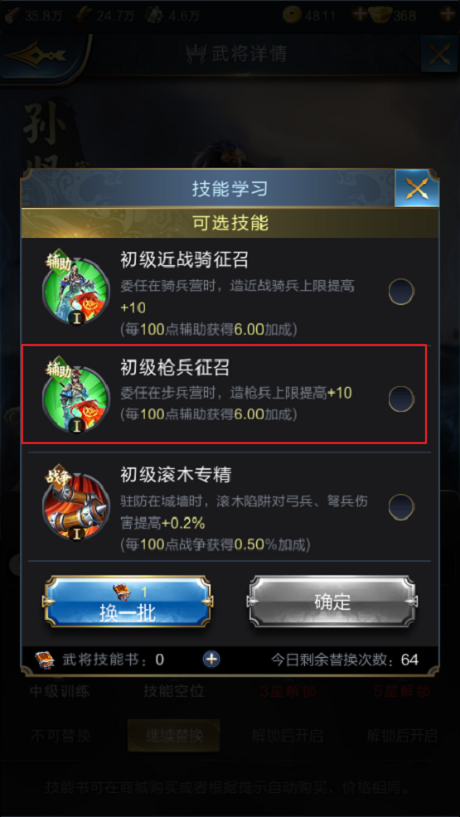Click the back arrow on 武将详情
This screenshot has height=817, width=460.
(x=36, y=55)
